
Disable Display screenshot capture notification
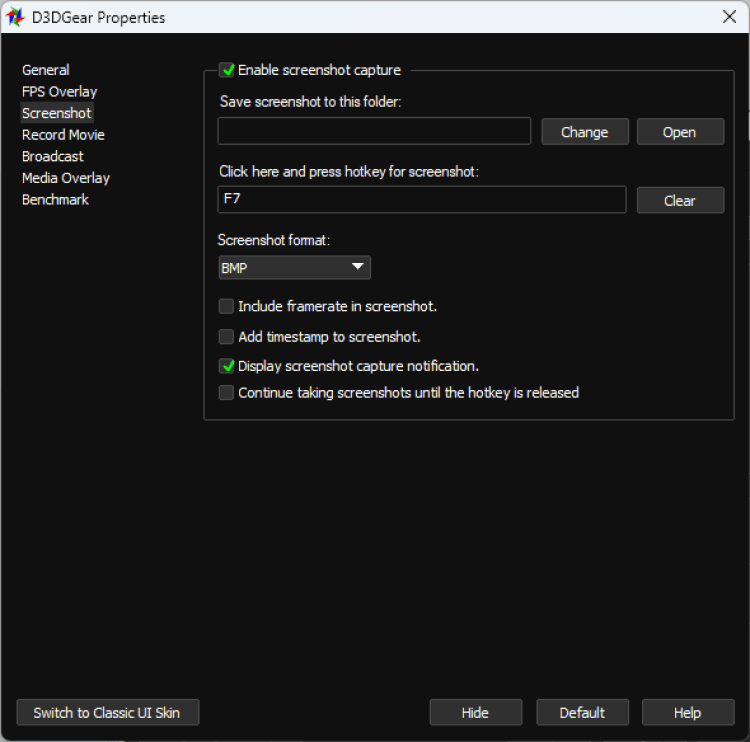coord(227,366)
